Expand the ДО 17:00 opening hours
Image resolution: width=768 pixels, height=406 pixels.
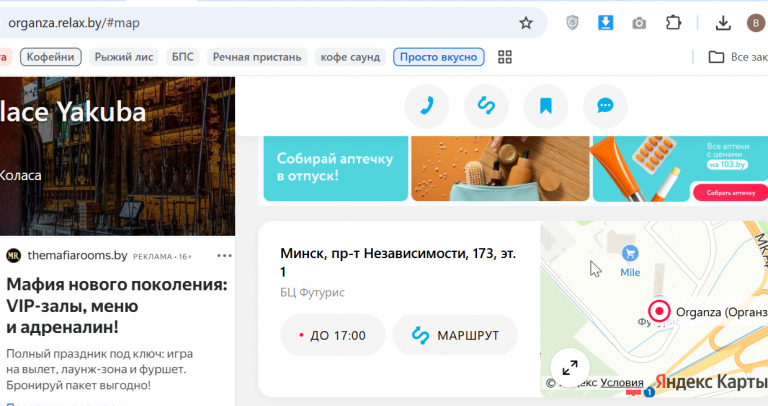pyautogui.click(x=333, y=335)
